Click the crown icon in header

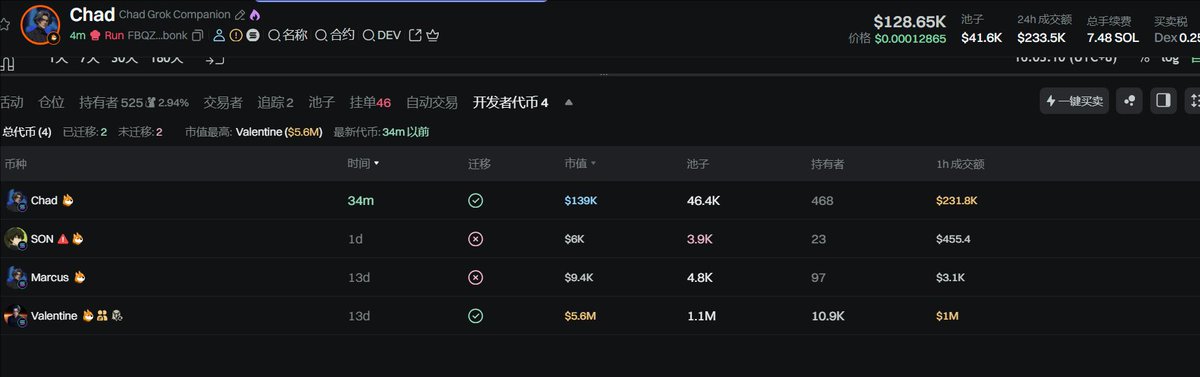tap(433, 35)
